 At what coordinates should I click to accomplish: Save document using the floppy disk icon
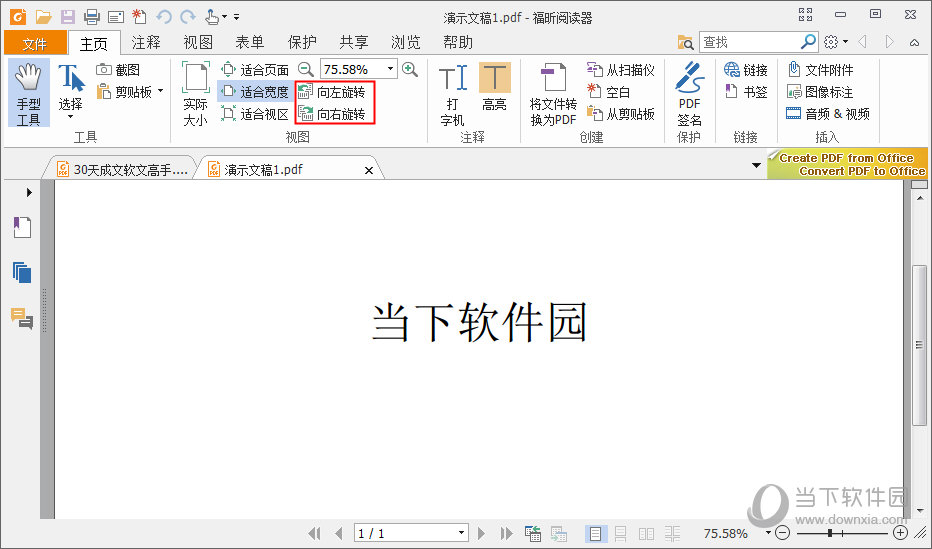coord(68,17)
